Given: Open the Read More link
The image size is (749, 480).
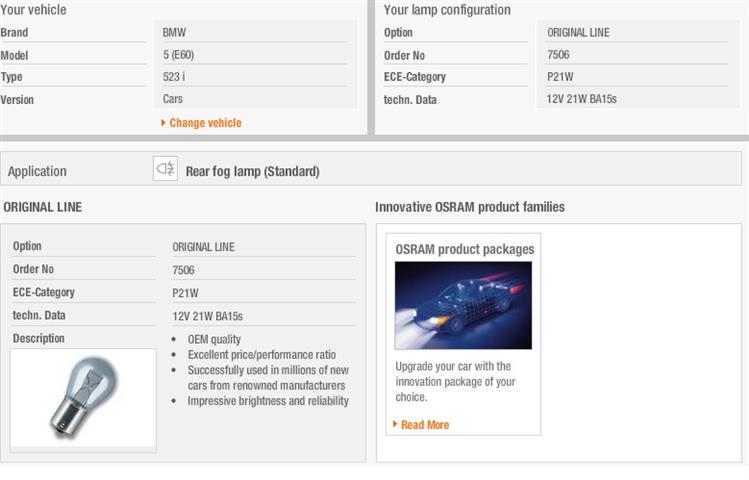Looking at the screenshot, I should pyautogui.click(x=425, y=425).
